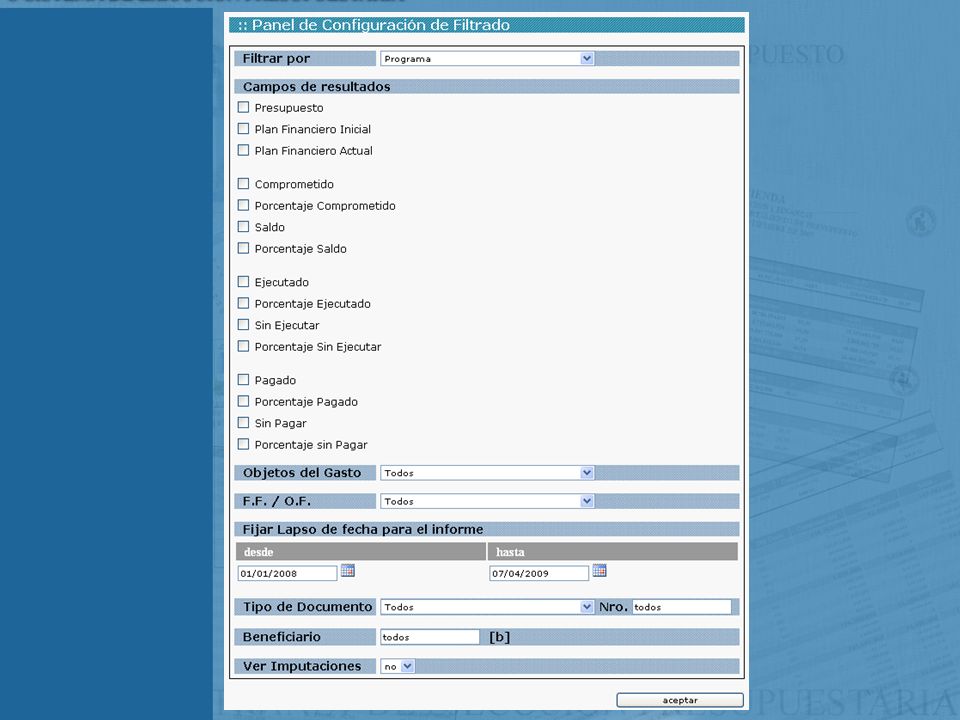Tick Plan Financiero Actual checkbox
This screenshot has width=960, height=720.
point(243,150)
